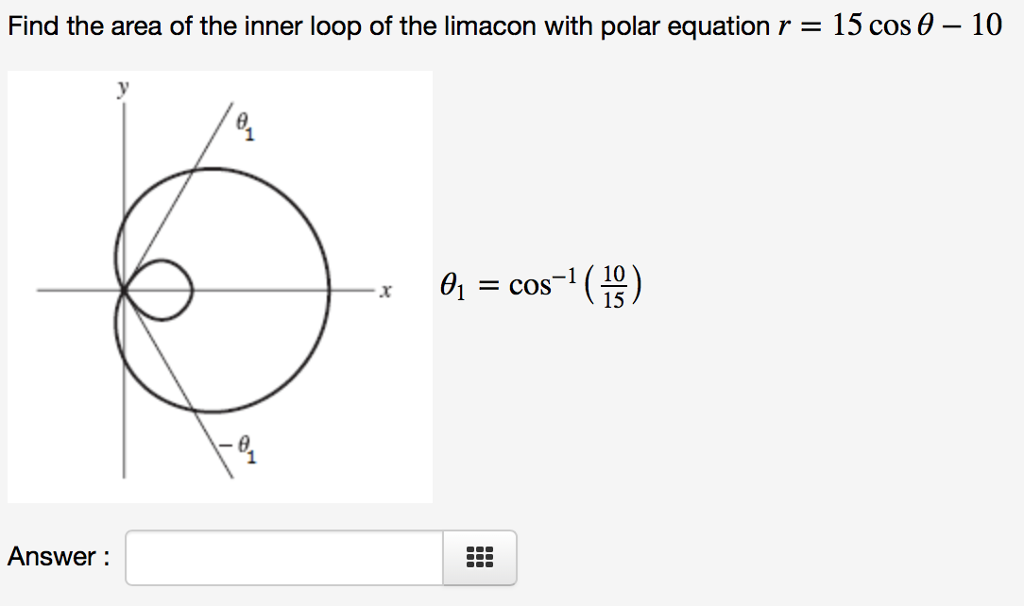1024x606 pixels.
Task: Click the polar equation r = 15 cos θ − 10
Action: tap(889, 25)
